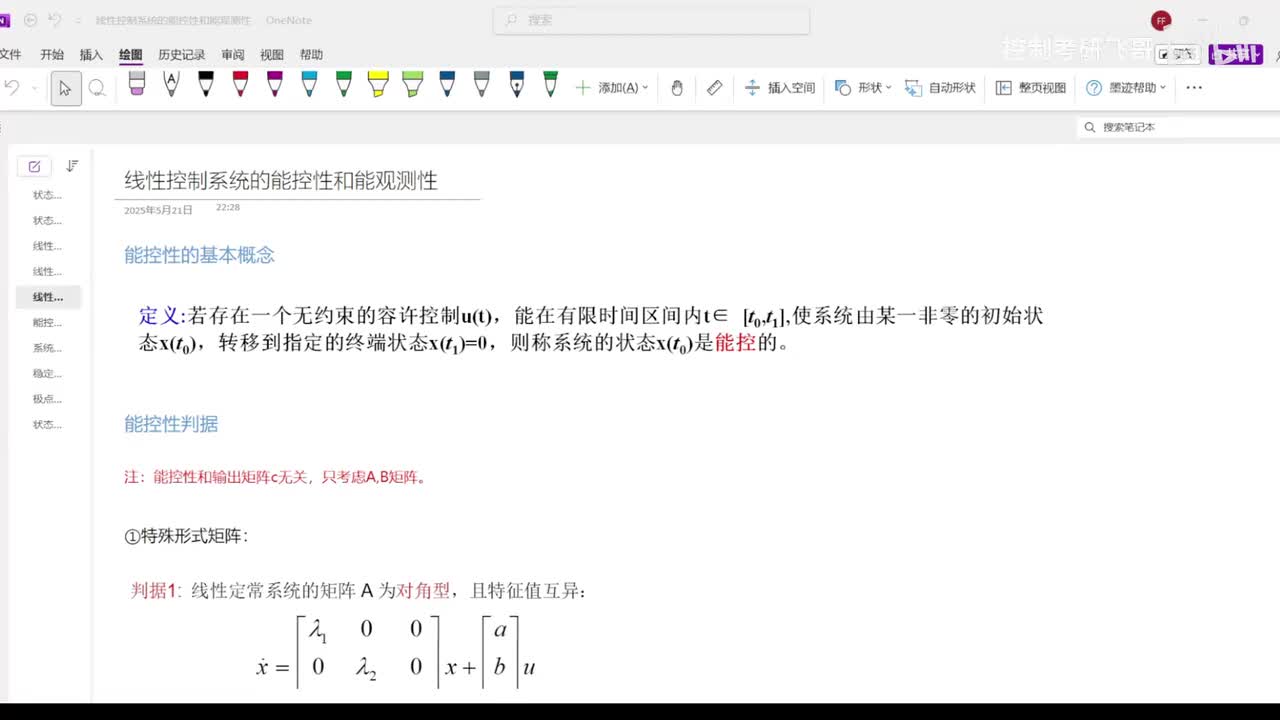Pick the eraser tool

tap(137, 85)
